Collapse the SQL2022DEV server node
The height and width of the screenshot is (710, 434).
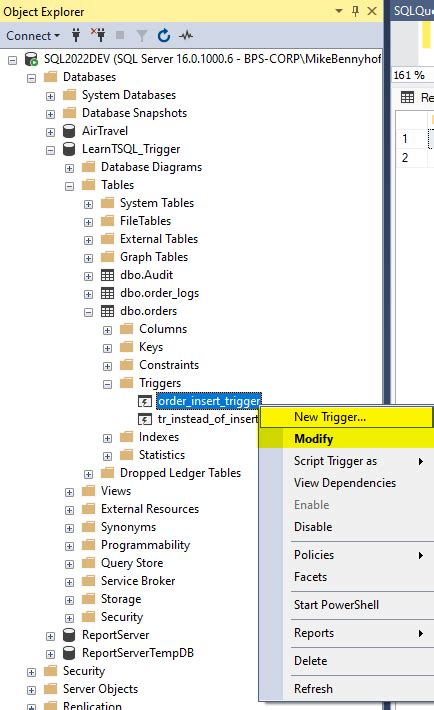[x=13, y=60]
